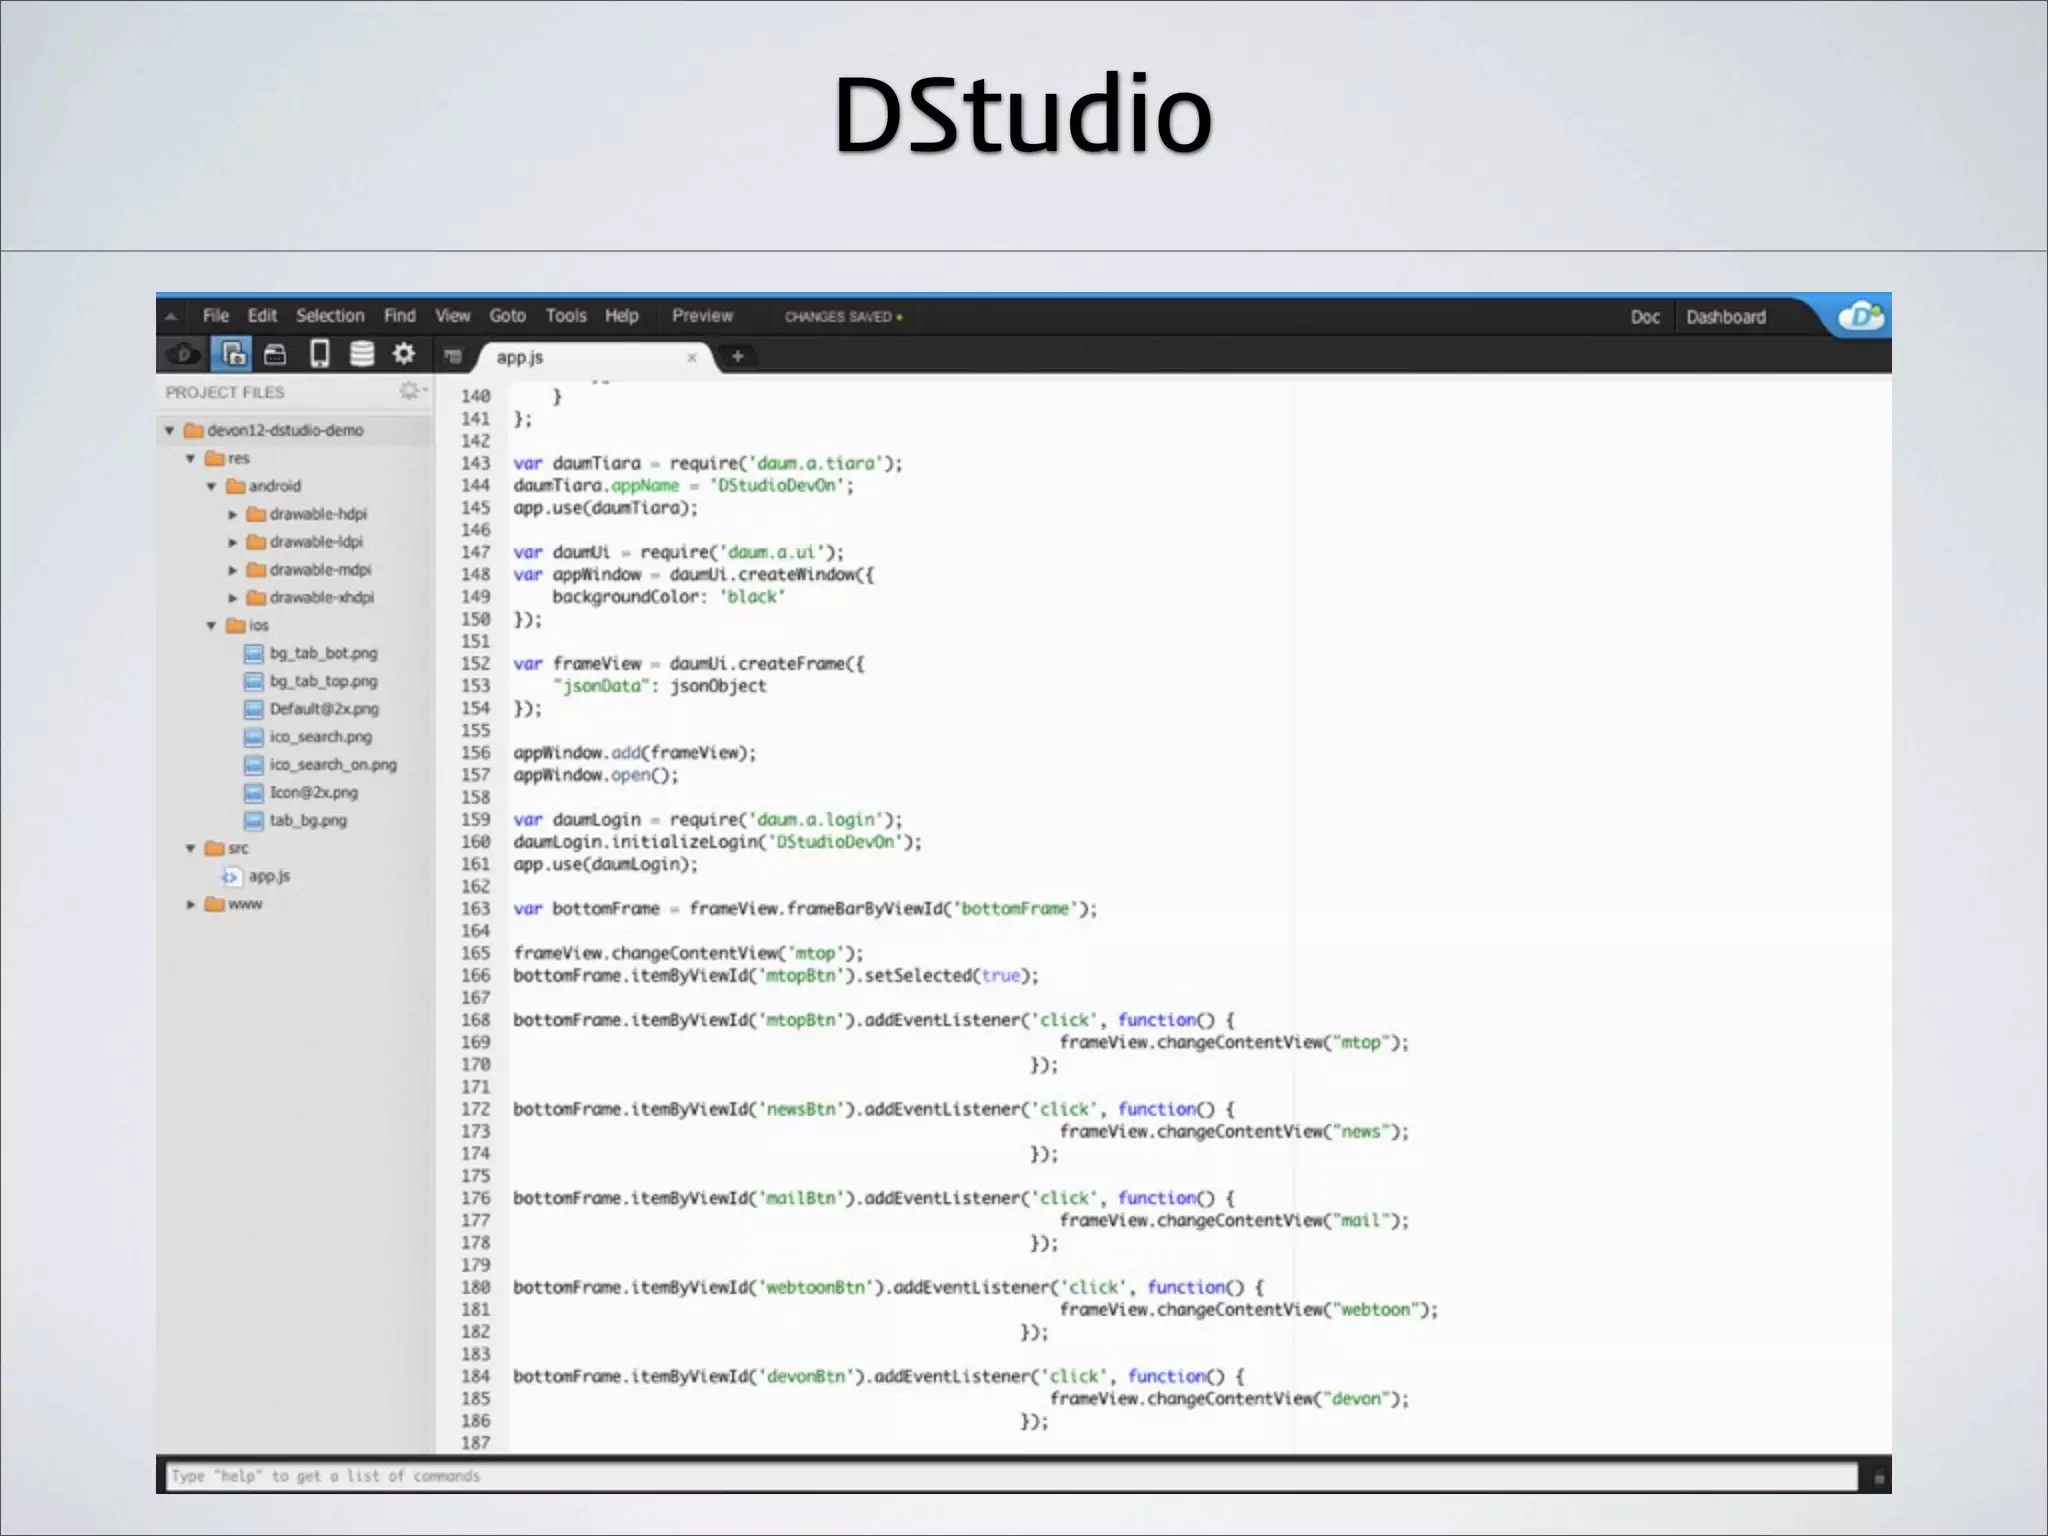Open the Selection menu

330,316
